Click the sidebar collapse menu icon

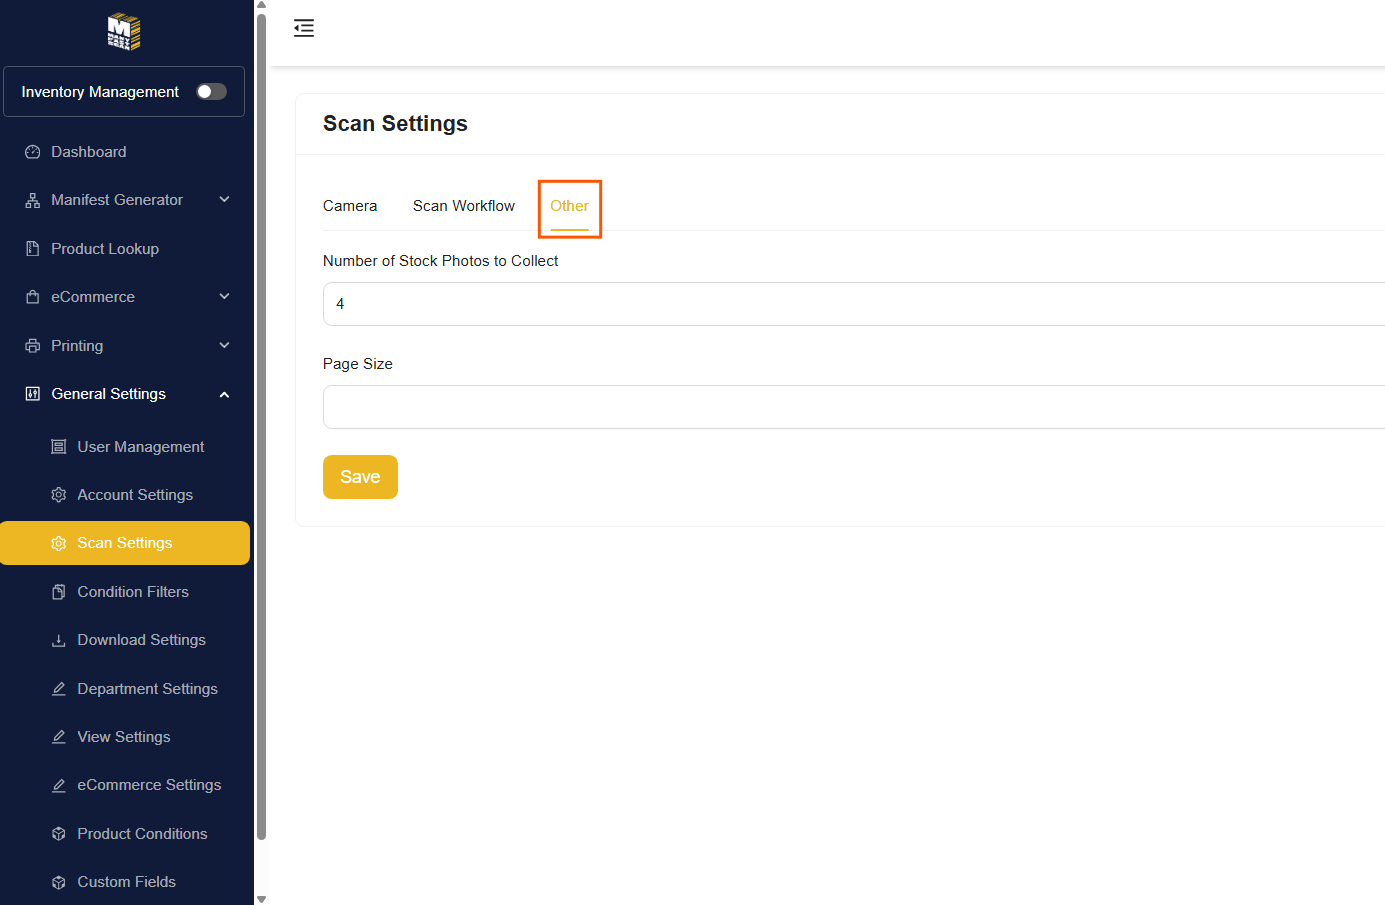pos(304,28)
